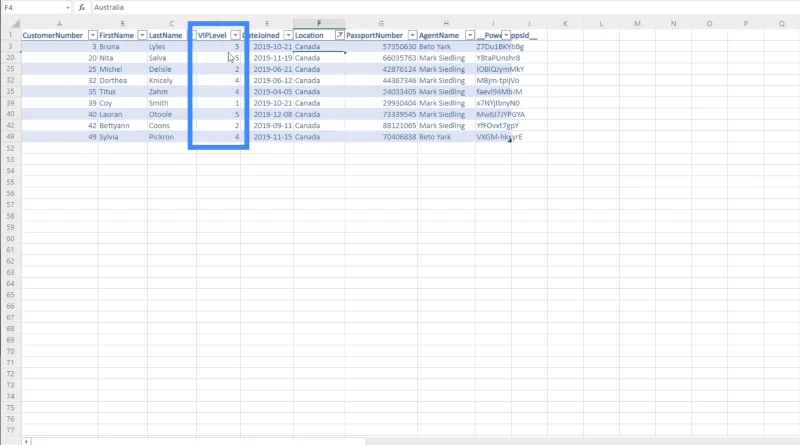
Task: Select column G header
Action: pyautogui.click(x=381, y=23)
